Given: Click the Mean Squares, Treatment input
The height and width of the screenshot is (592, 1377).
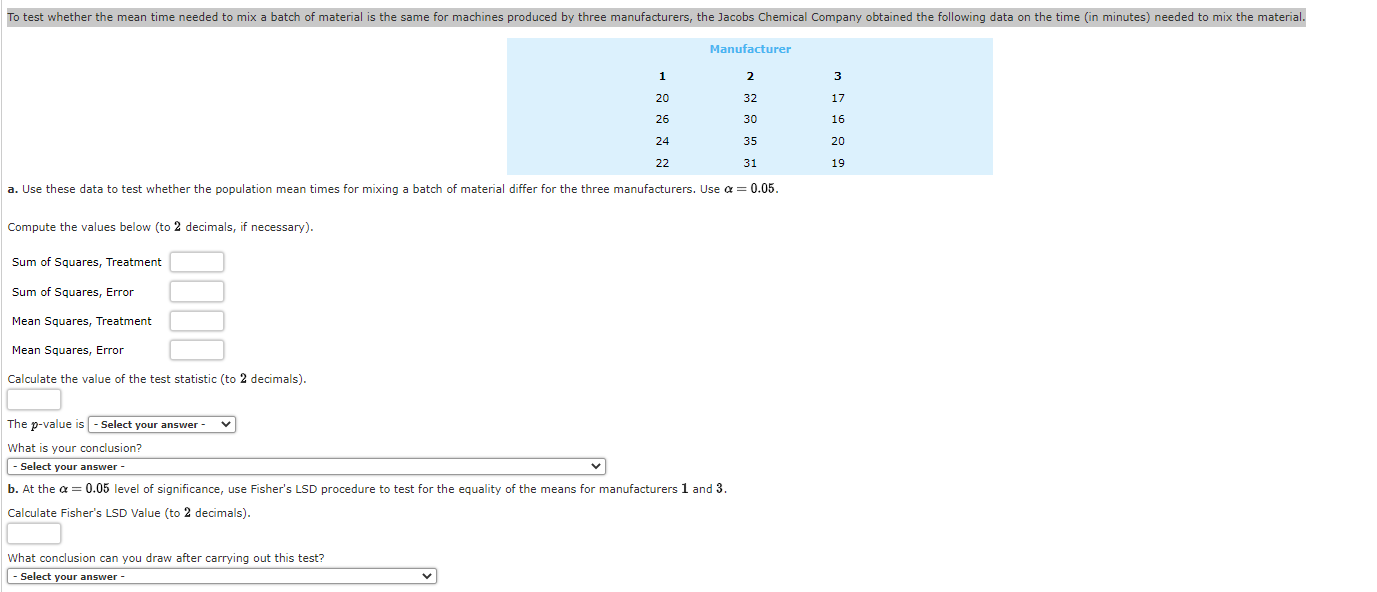Looking at the screenshot, I should [x=196, y=320].
